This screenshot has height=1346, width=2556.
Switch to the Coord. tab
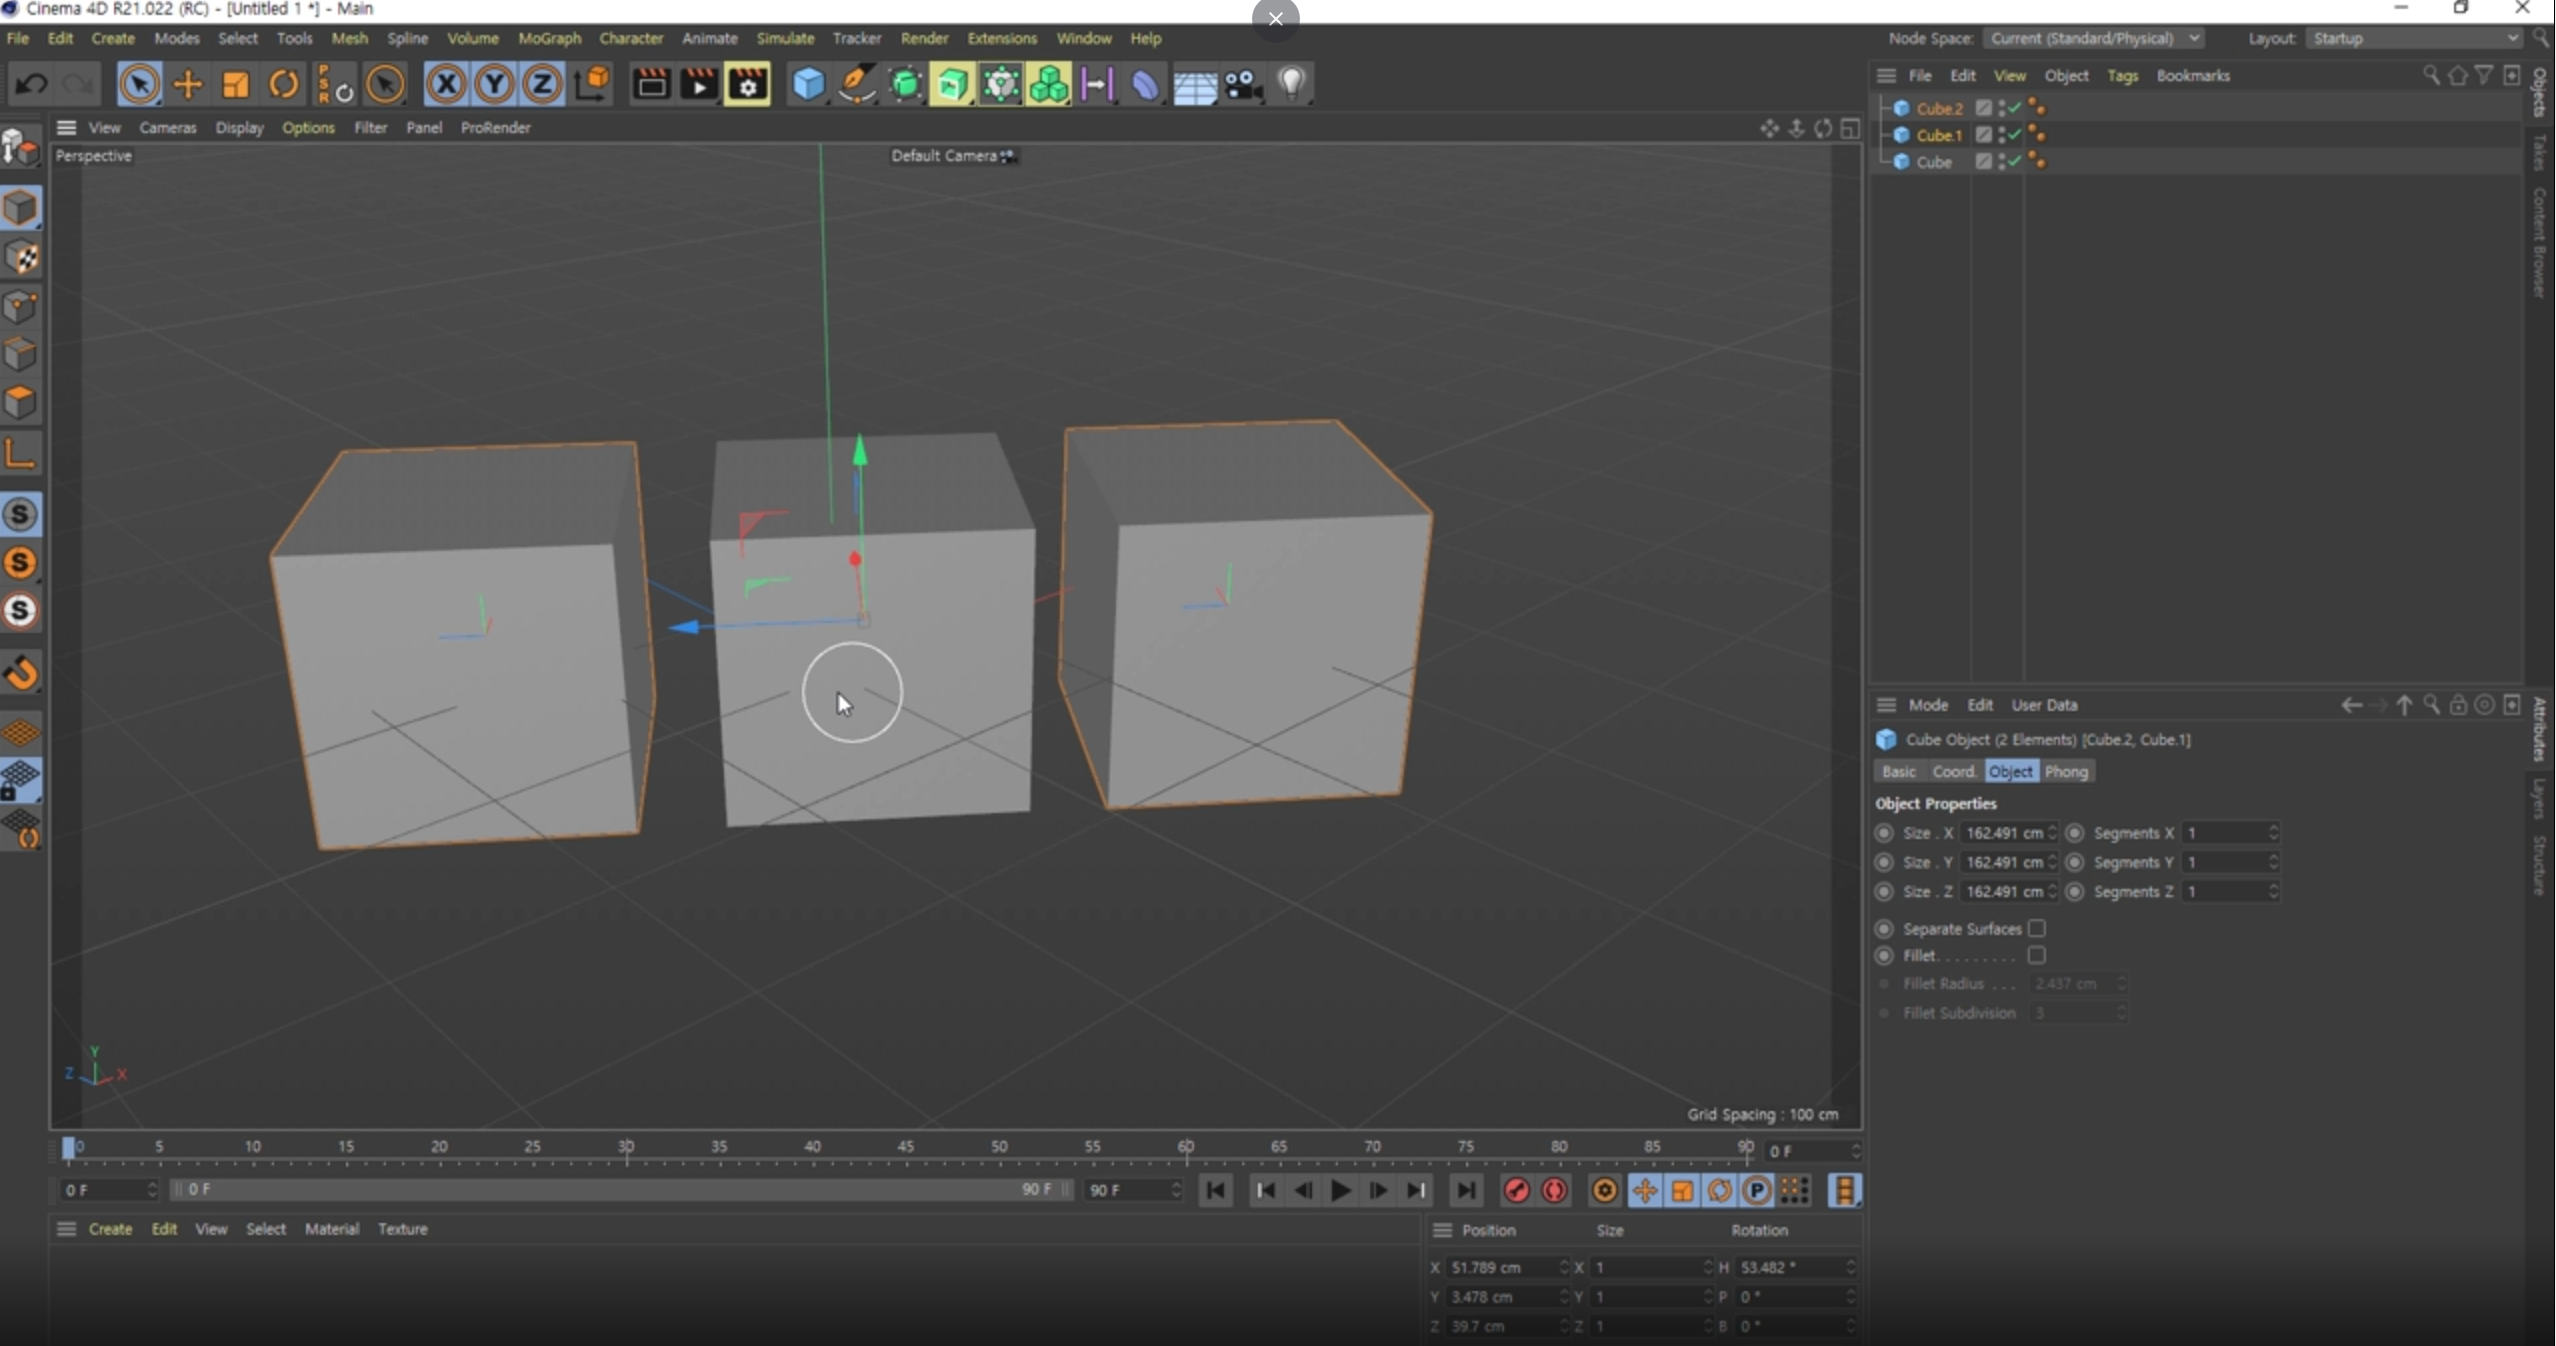[1953, 772]
